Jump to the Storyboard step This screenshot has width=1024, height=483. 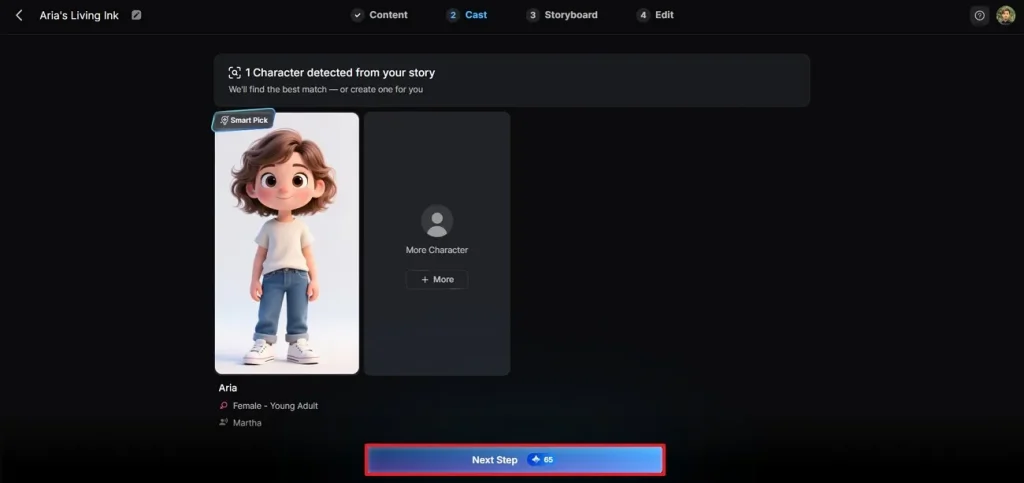pyautogui.click(x=562, y=15)
